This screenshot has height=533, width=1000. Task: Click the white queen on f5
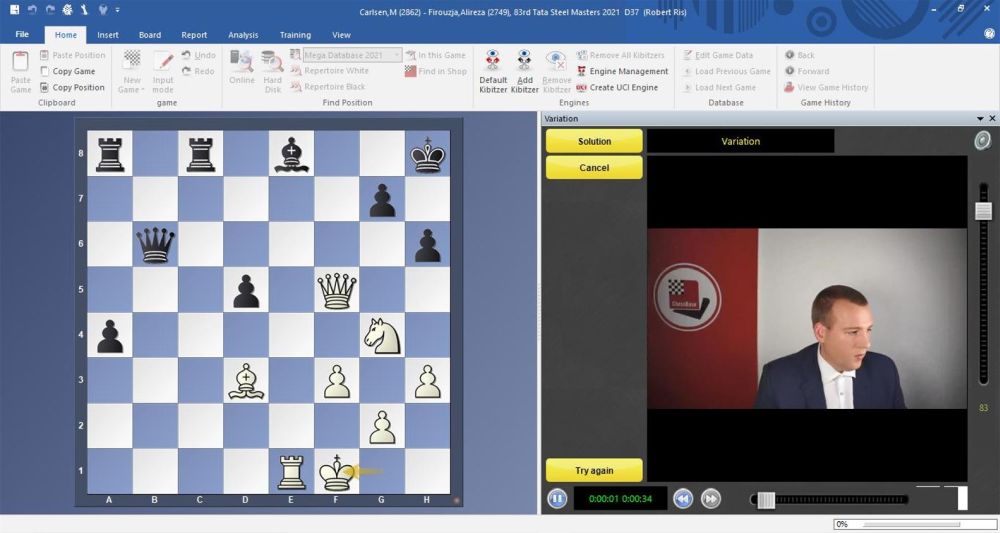(x=337, y=290)
